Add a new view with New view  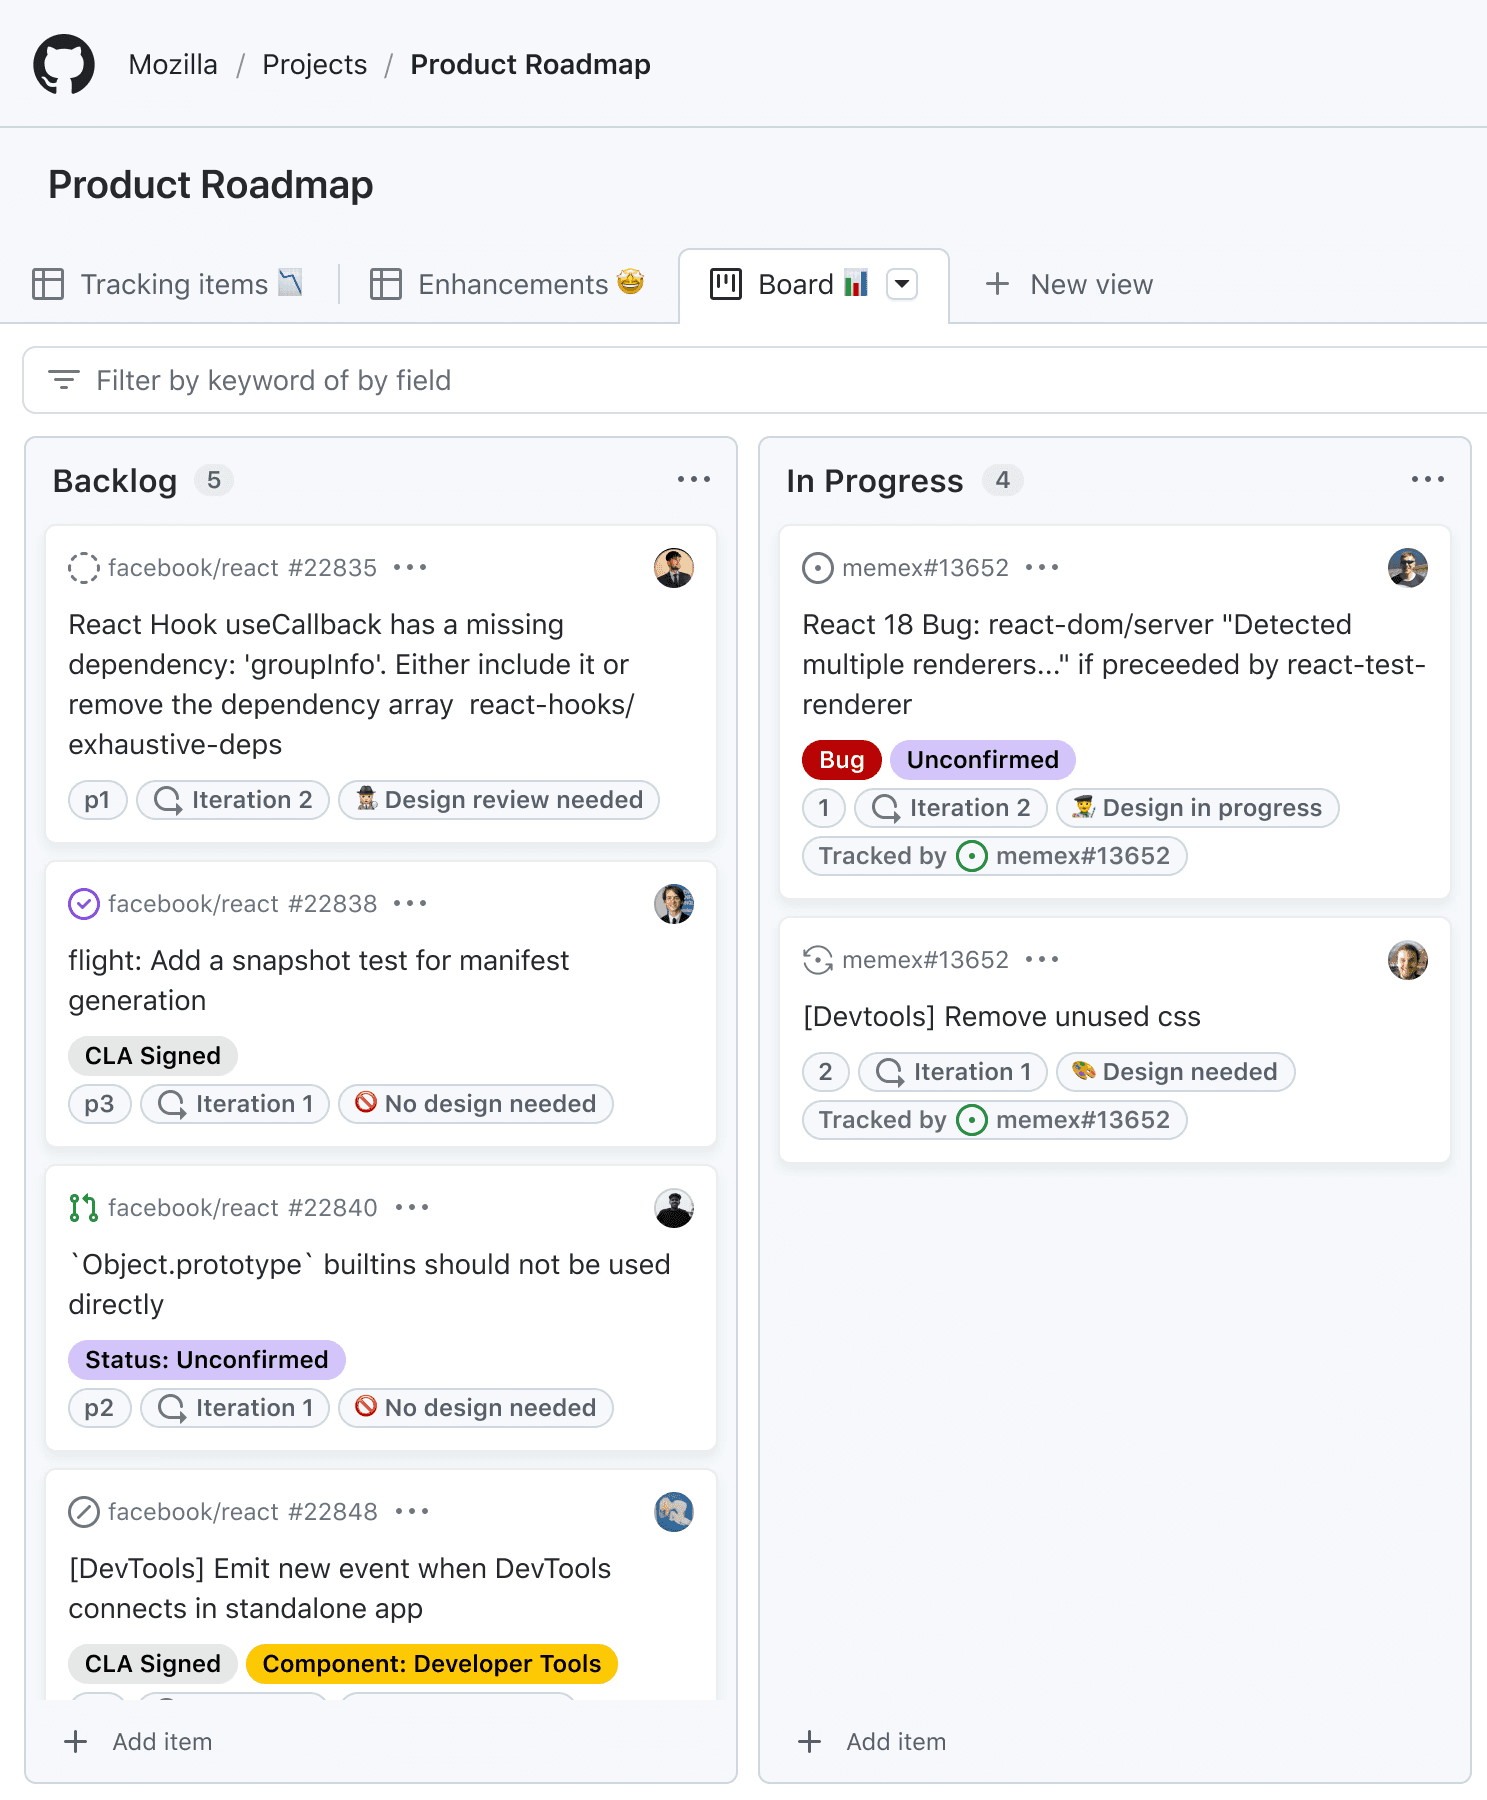pos(1069,284)
